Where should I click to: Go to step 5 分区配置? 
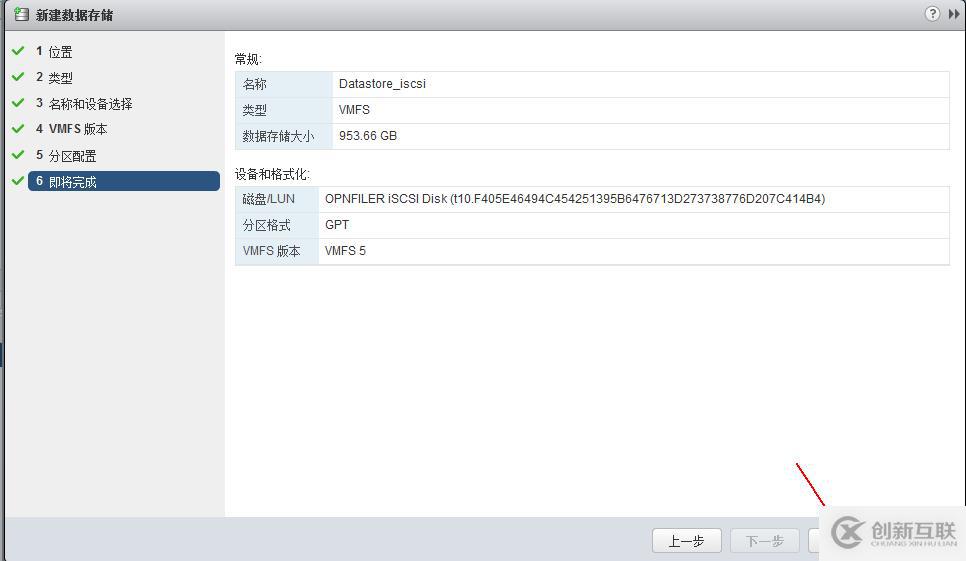coord(66,155)
